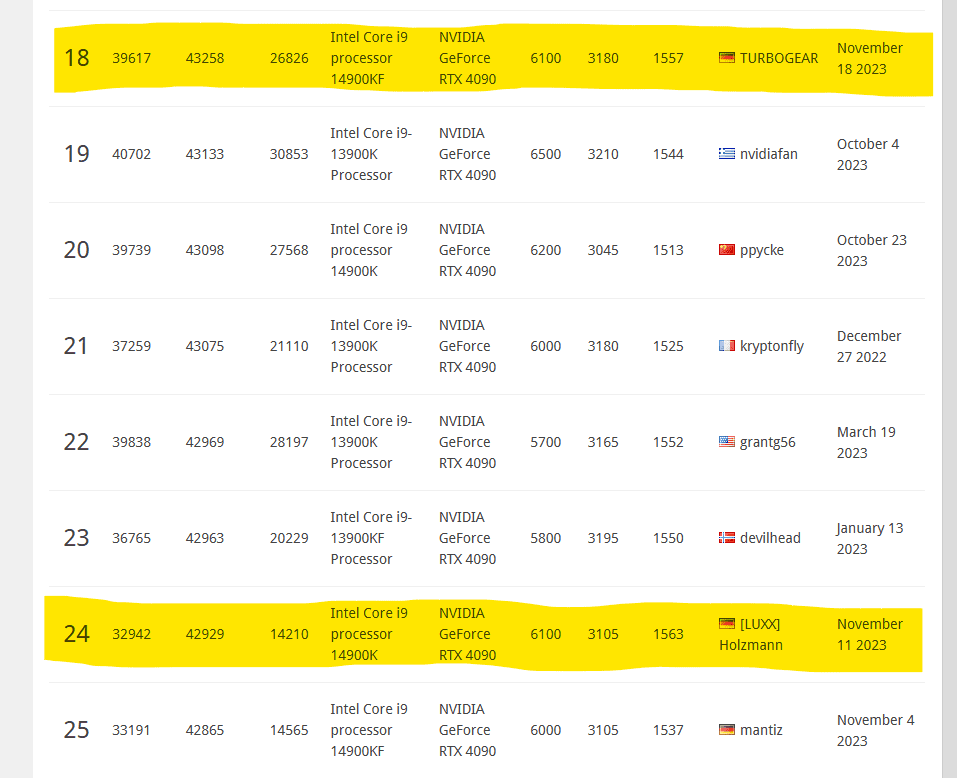Click graphics score 43075
This screenshot has width=957, height=778.
tap(204, 346)
